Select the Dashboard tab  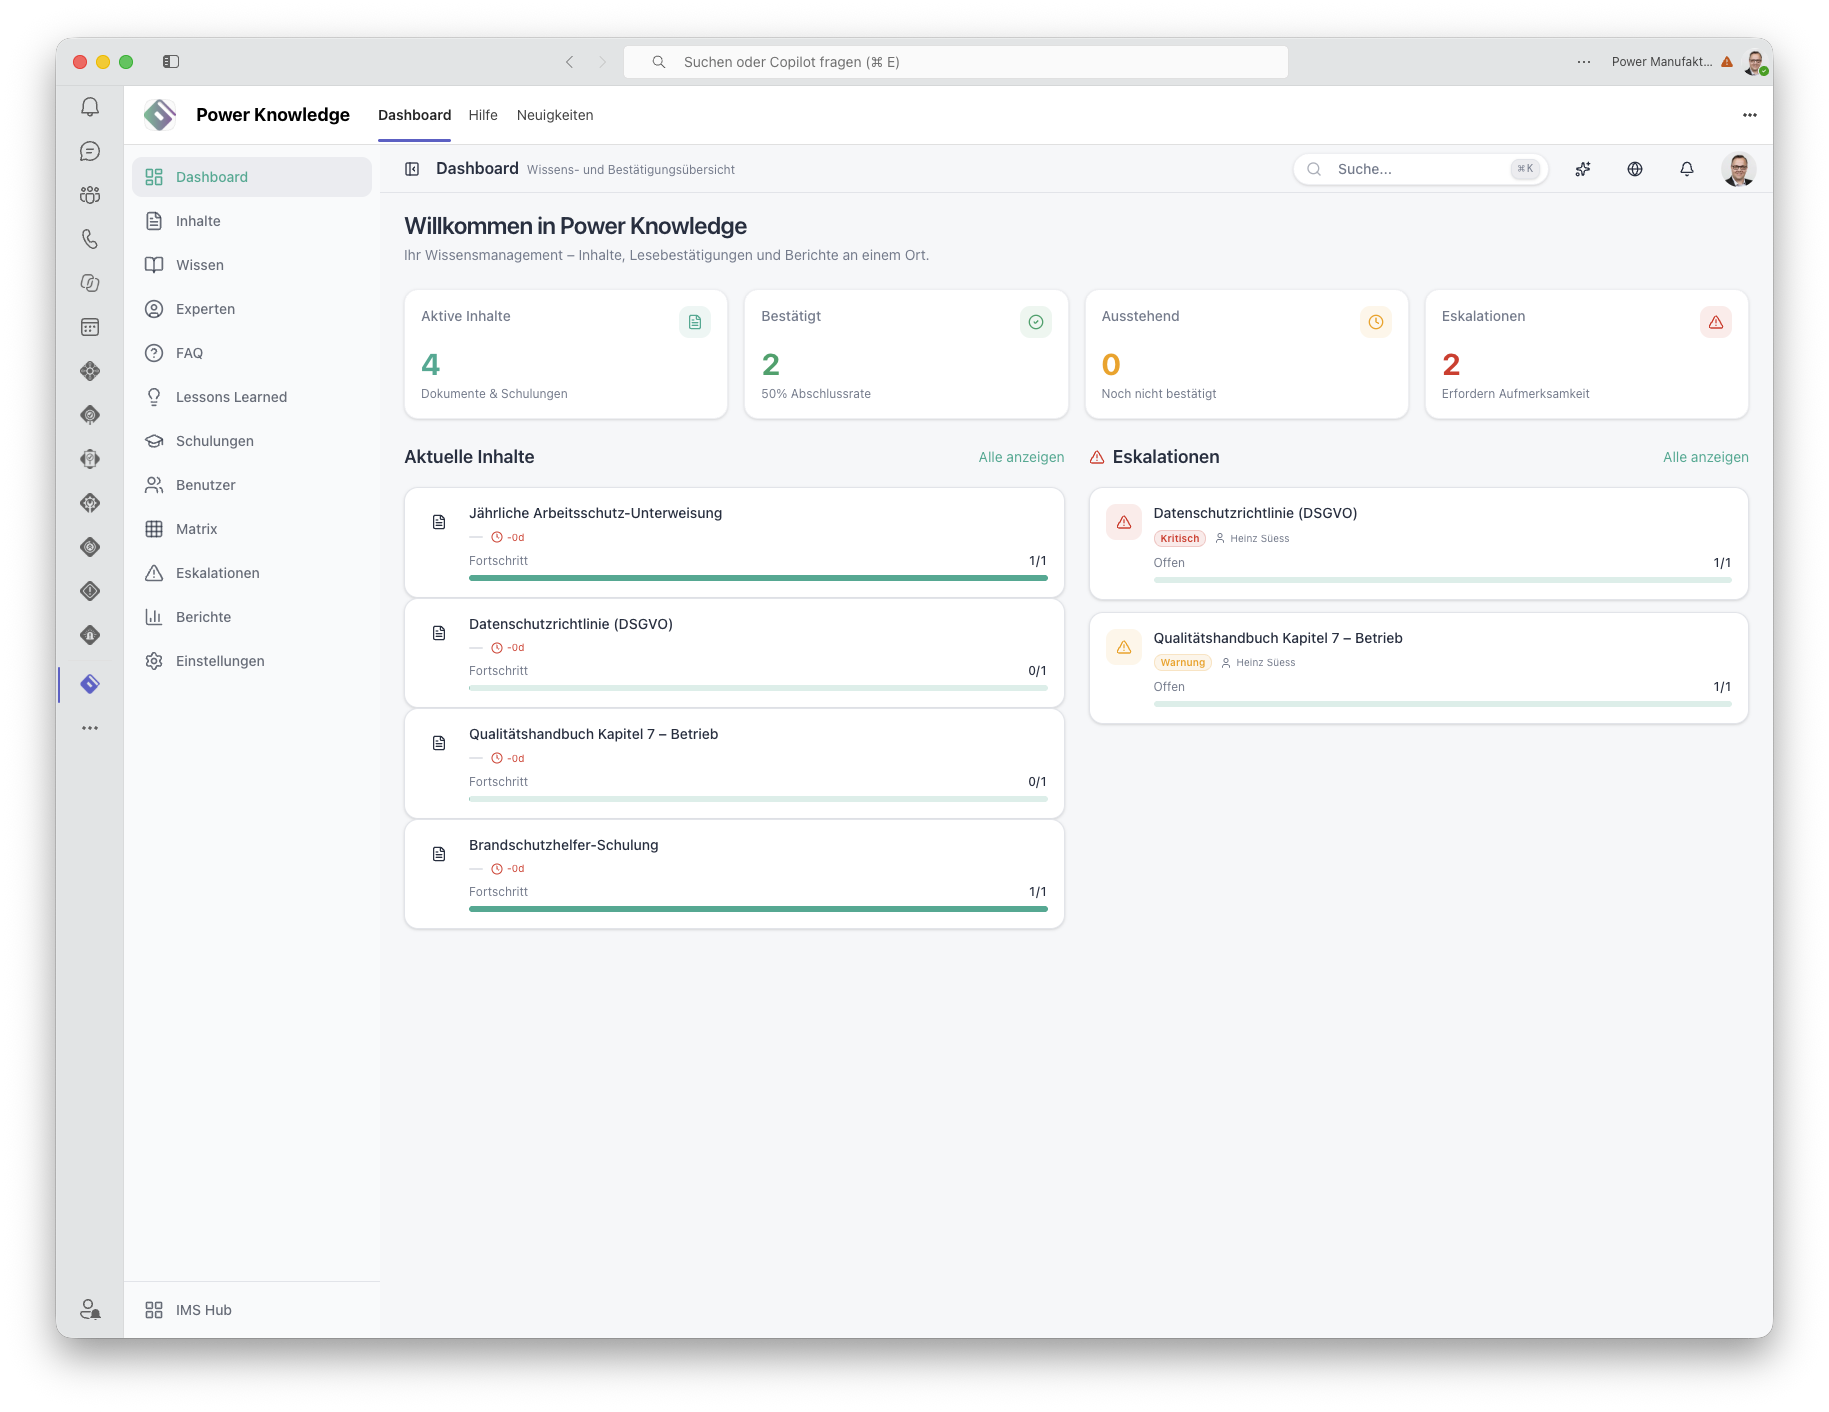pyautogui.click(x=414, y=115)
